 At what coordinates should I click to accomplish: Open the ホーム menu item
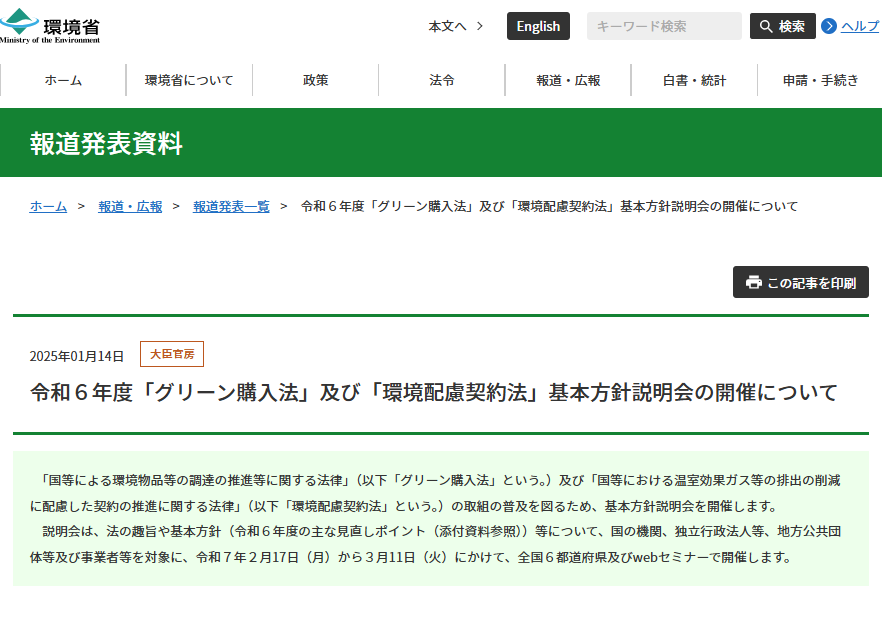(62, 80)
